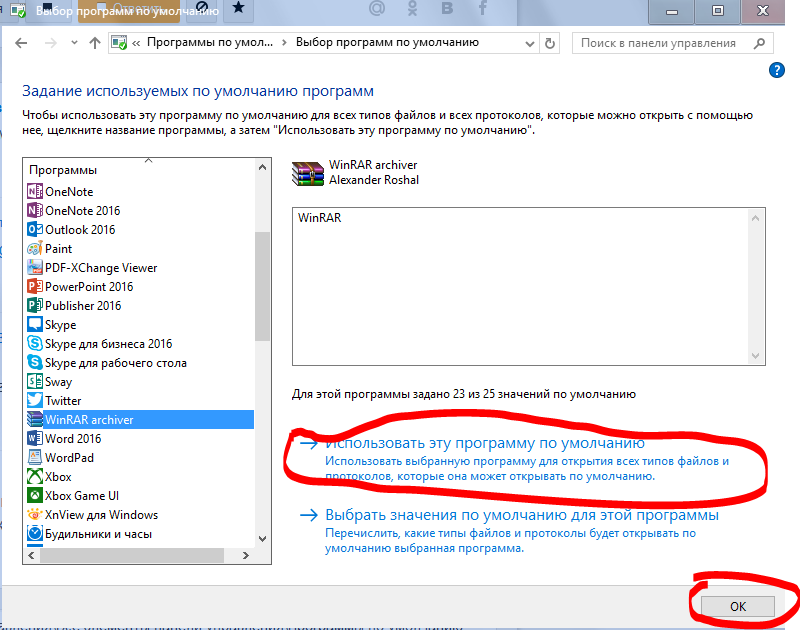Image resolution: width=800 pixels, height=630 pixels.
Task: Go forward with the right arrow
Action: click(x=51, y=43)
